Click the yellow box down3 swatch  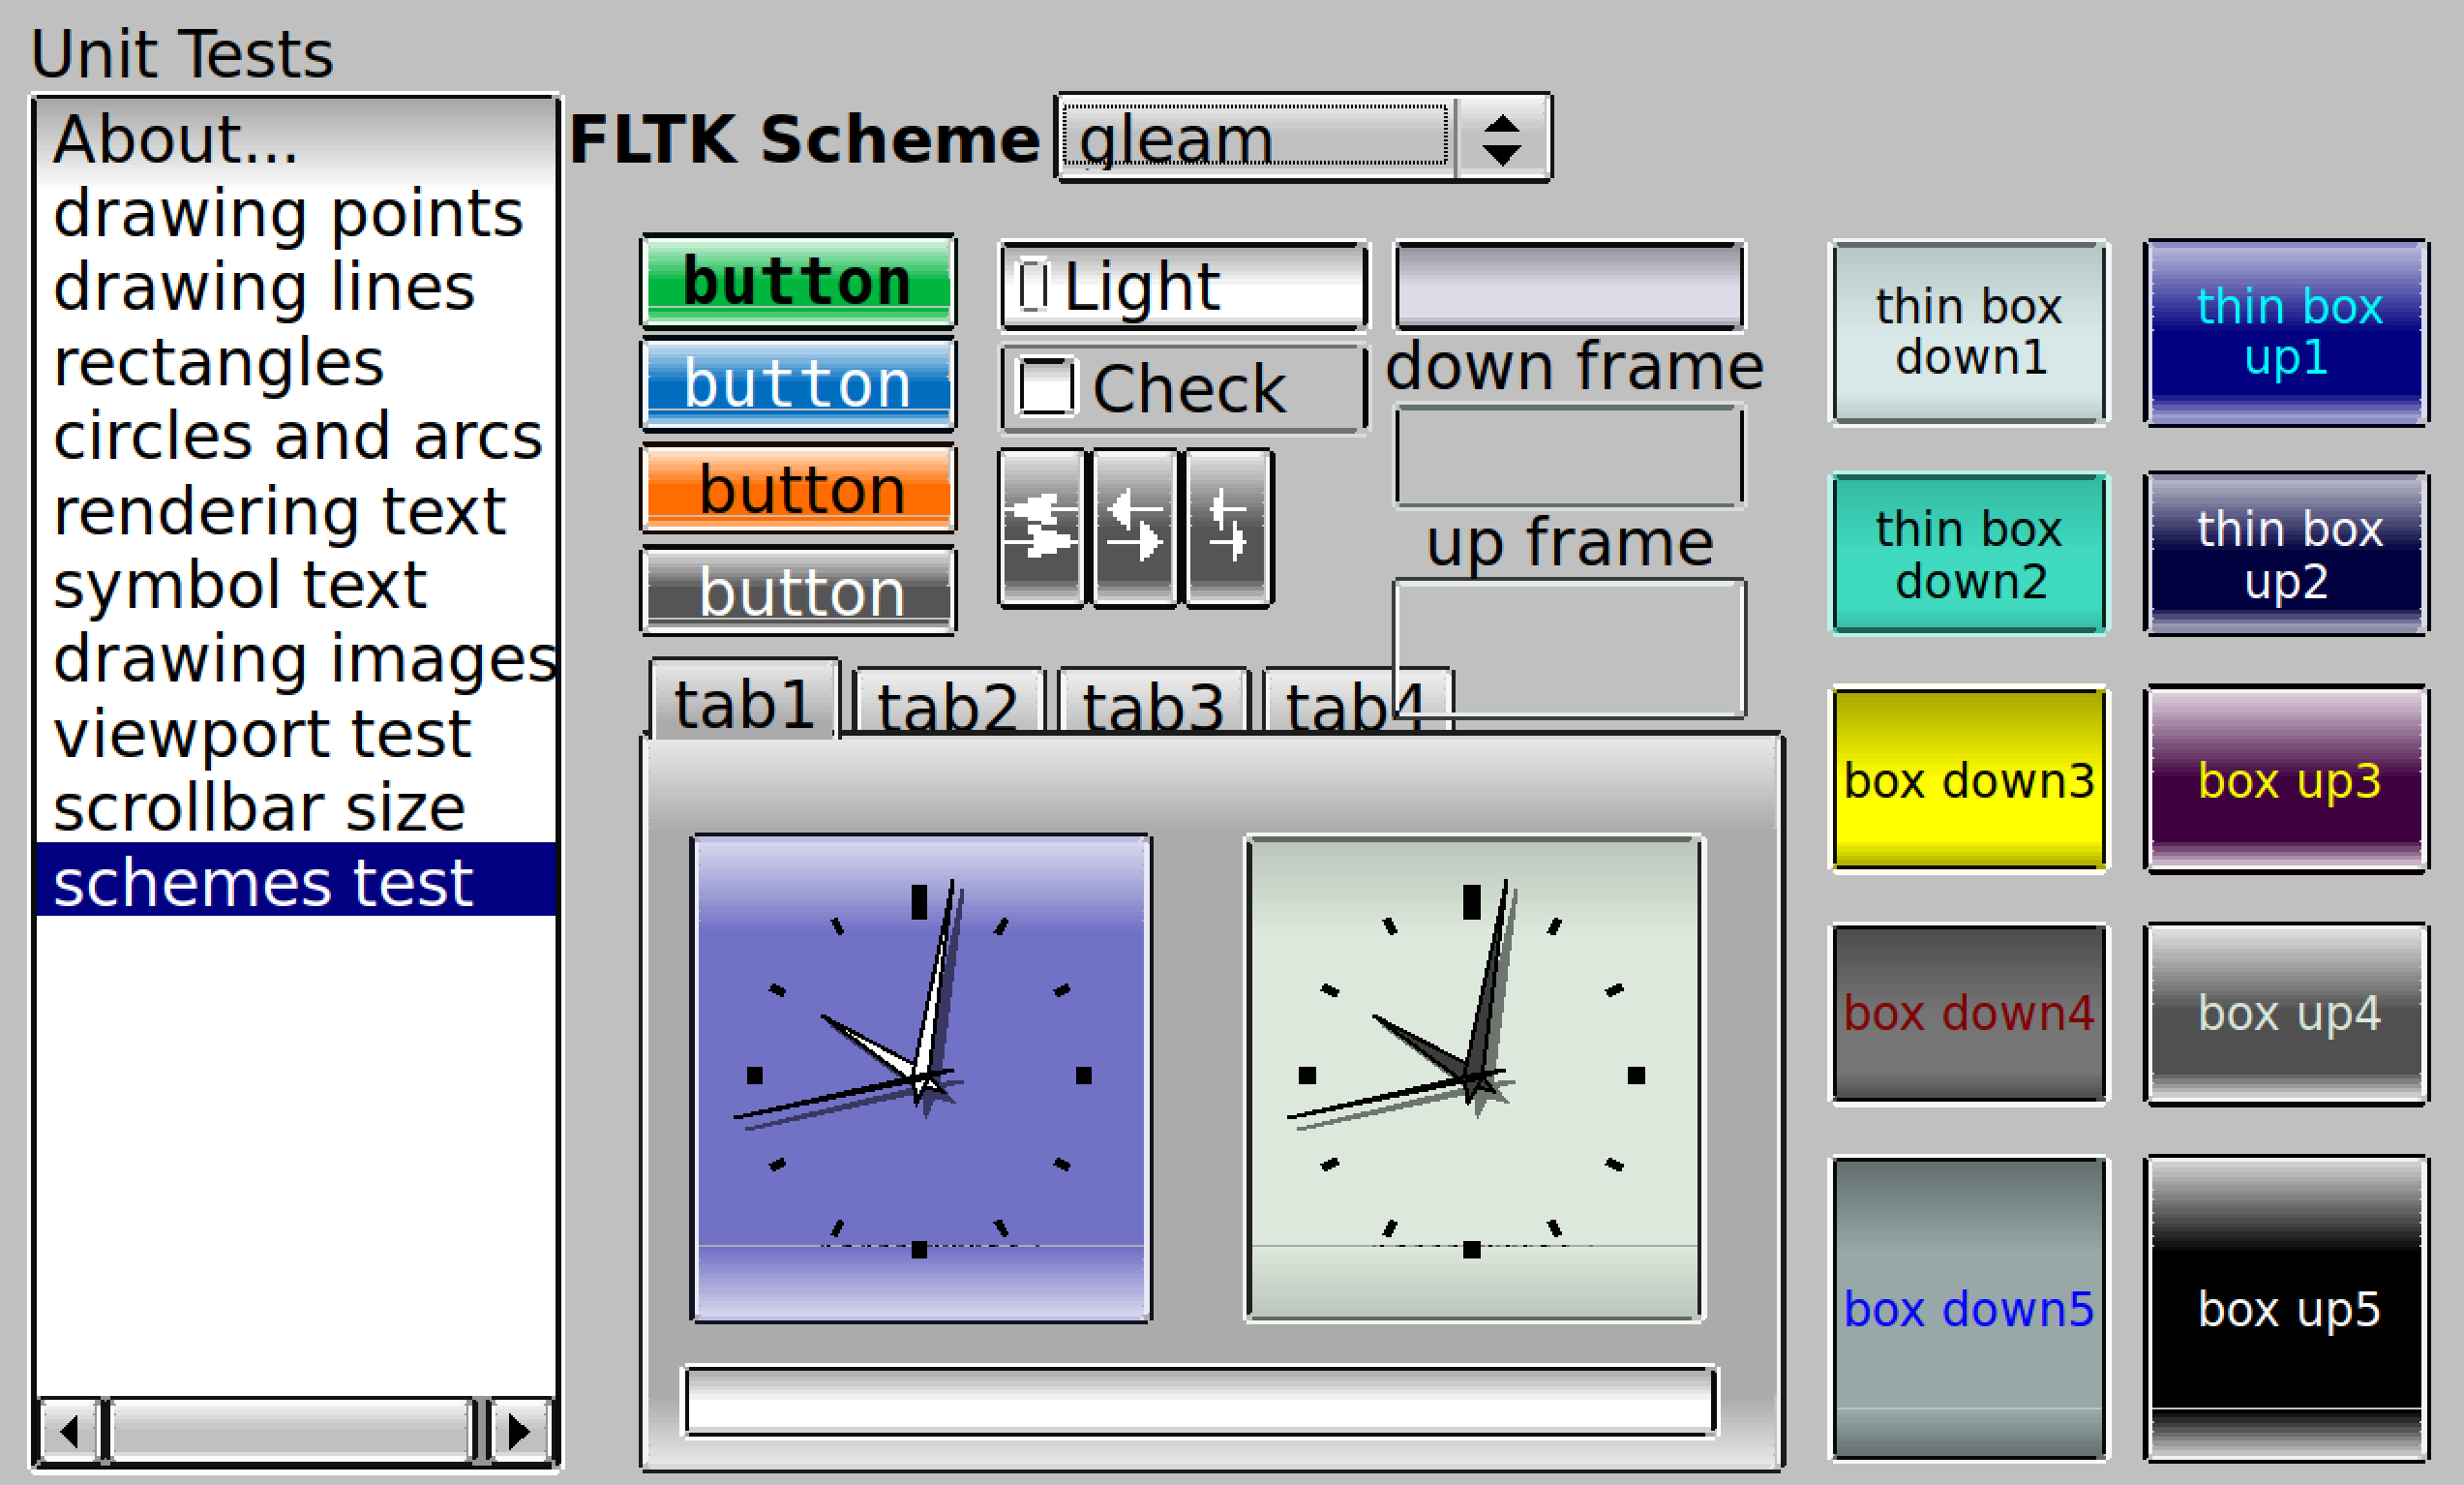pos(1969,779)
